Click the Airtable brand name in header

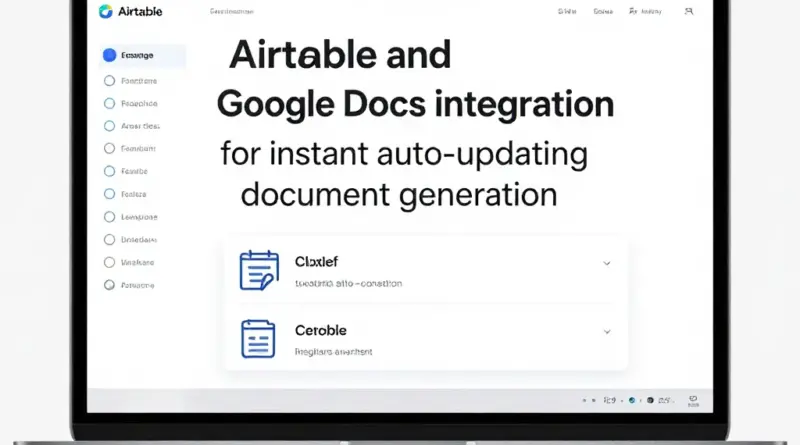[140, 11]
